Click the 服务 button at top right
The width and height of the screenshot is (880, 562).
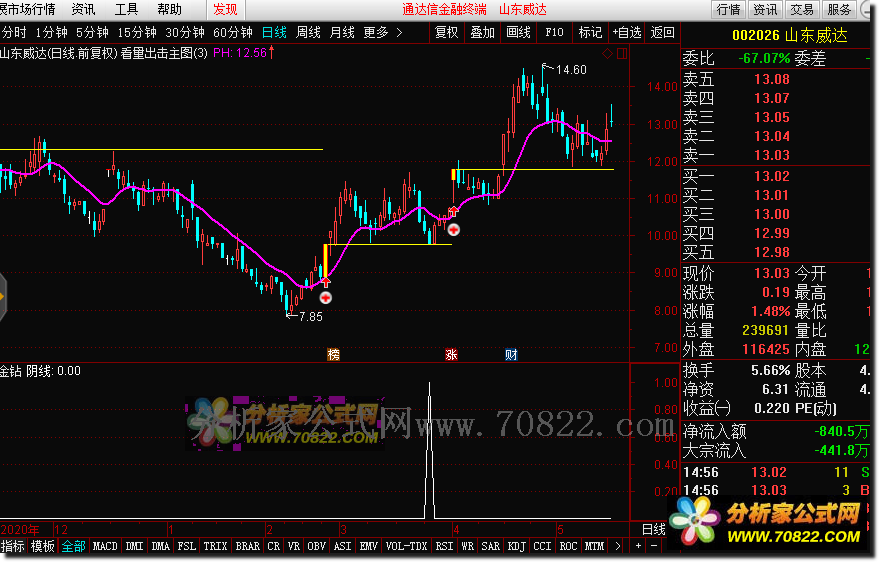point(839,10)
